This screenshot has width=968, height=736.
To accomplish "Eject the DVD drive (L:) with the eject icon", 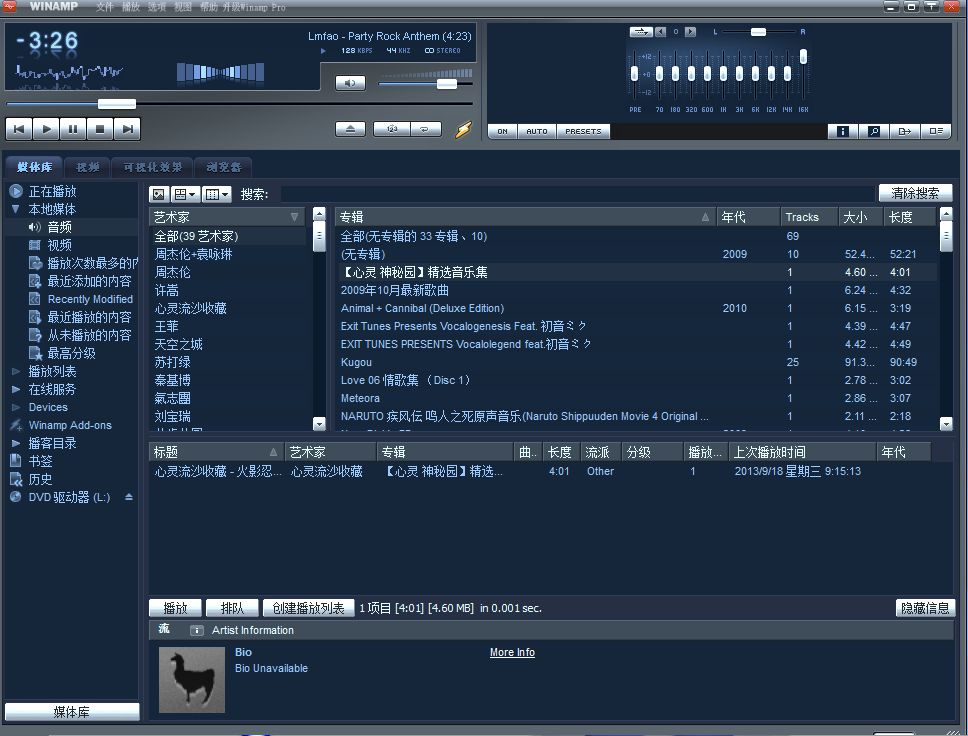I will [x=128, y=497].
